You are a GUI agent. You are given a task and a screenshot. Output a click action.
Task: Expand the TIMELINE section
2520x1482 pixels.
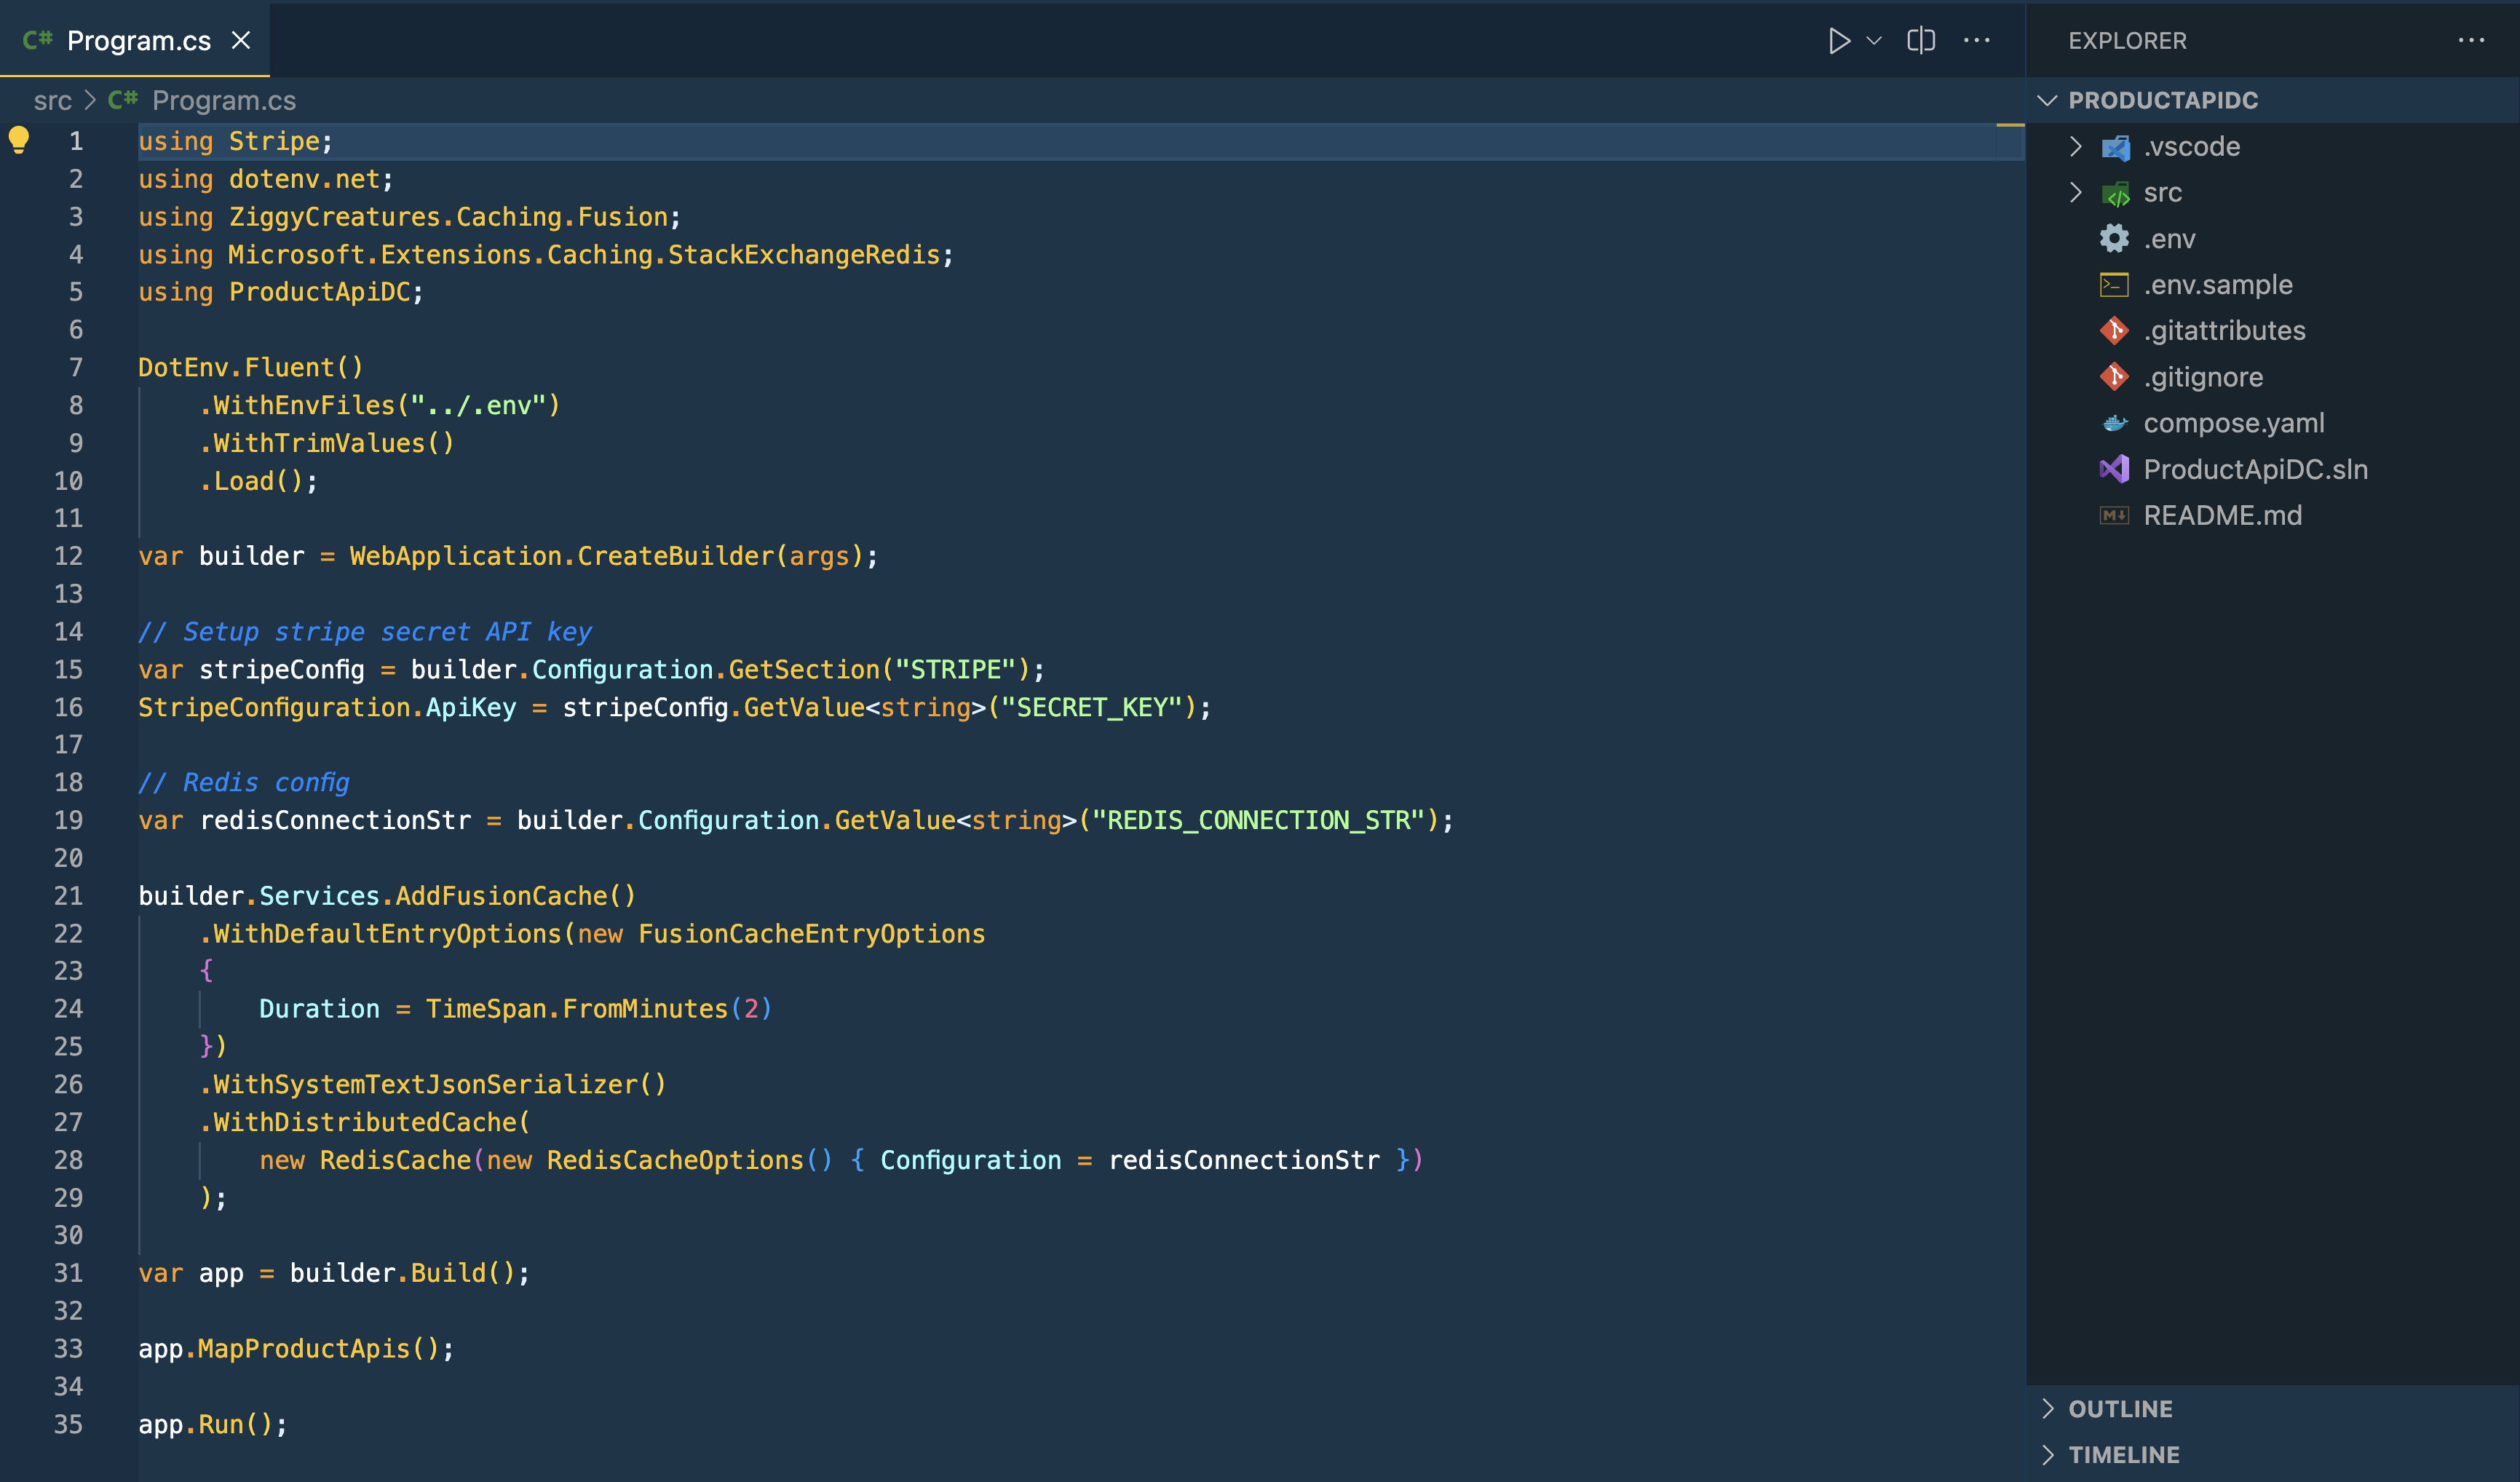pyautogui.click(x=2123, y=1455)
